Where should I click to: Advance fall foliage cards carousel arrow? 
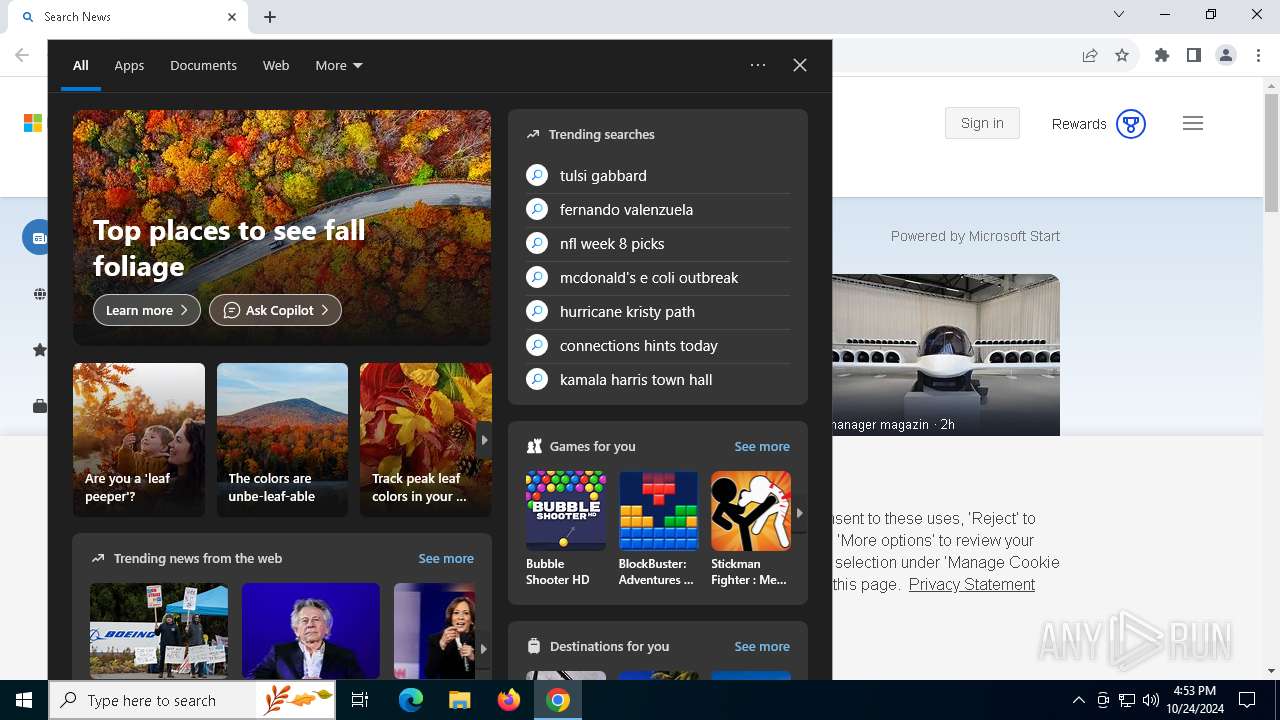click(x=484, y=439)
